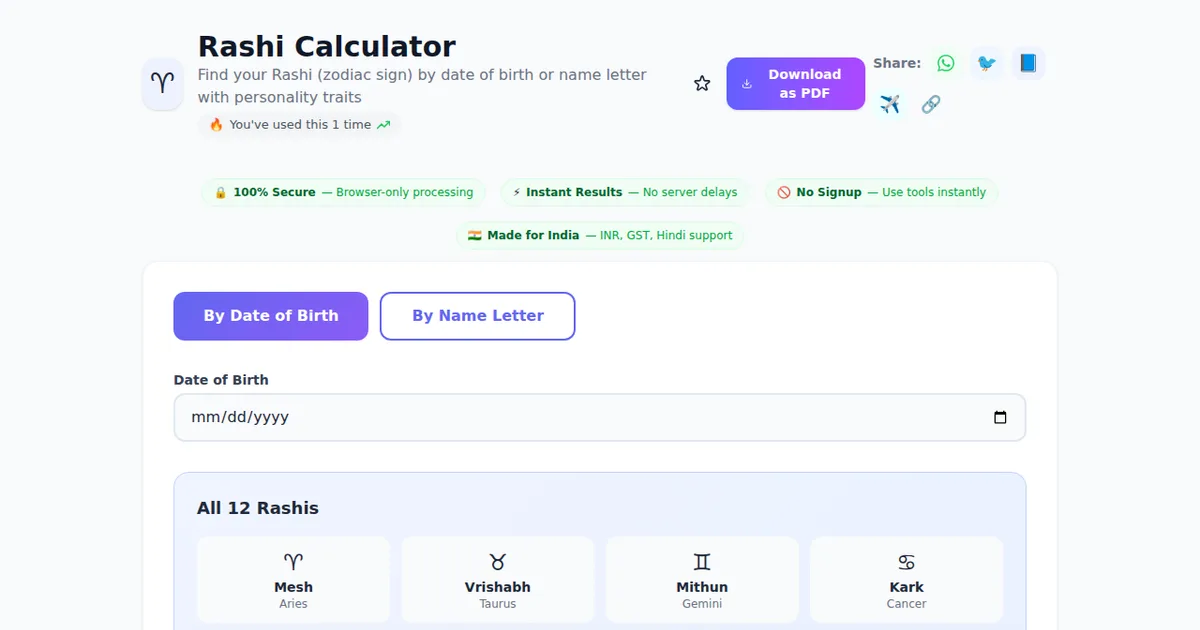The image size is (1200, 630).
Task: Open the date picker calendar icon
Action: tap(1000, 418)
